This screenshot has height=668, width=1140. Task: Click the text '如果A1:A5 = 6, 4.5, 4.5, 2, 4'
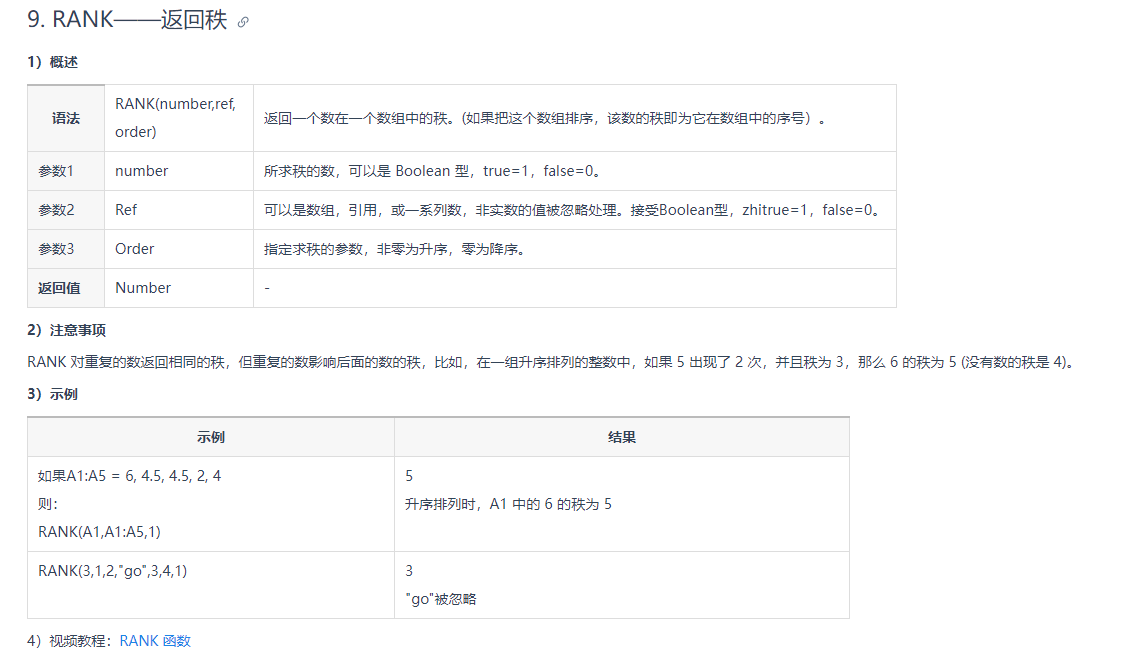pyautogui.click(x=129, y=476)
